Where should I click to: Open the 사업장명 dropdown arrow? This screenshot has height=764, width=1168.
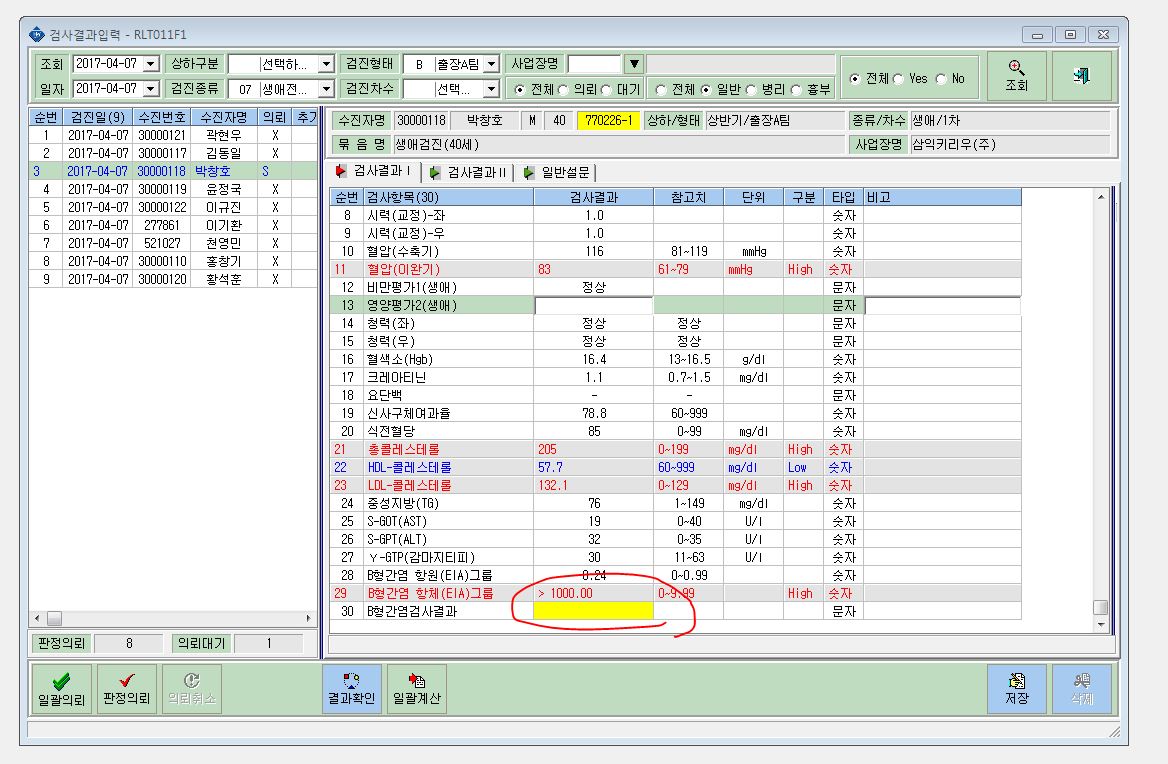click(633, 64)
